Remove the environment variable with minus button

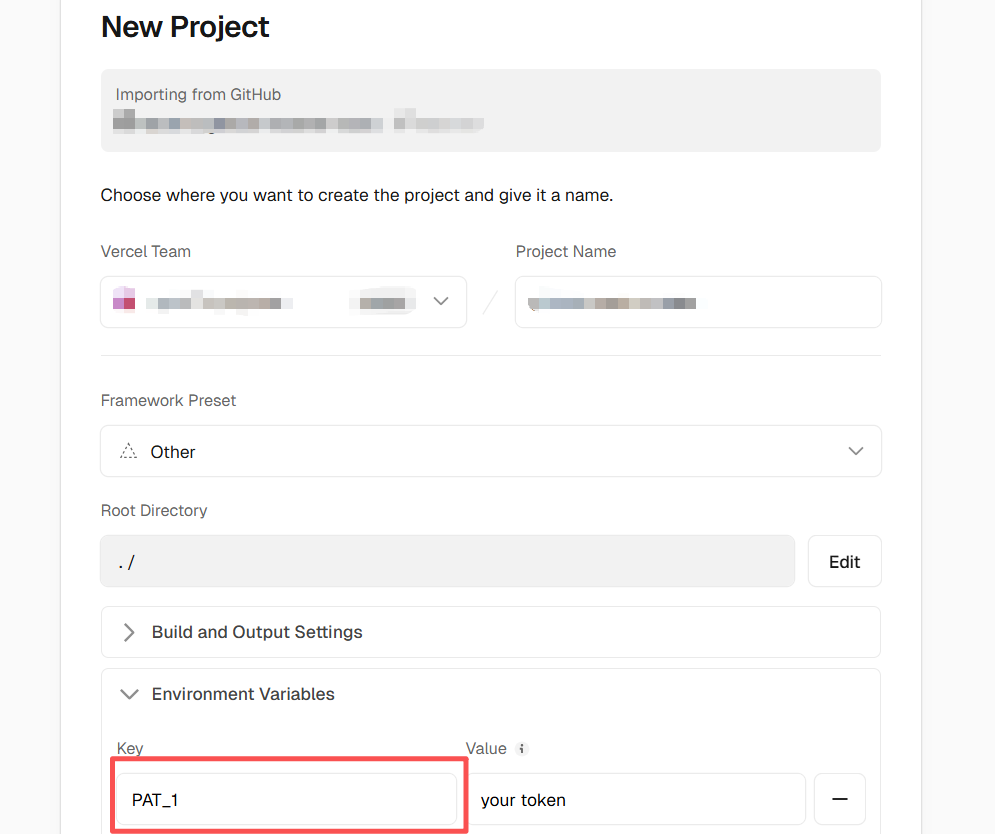[840, 799]
